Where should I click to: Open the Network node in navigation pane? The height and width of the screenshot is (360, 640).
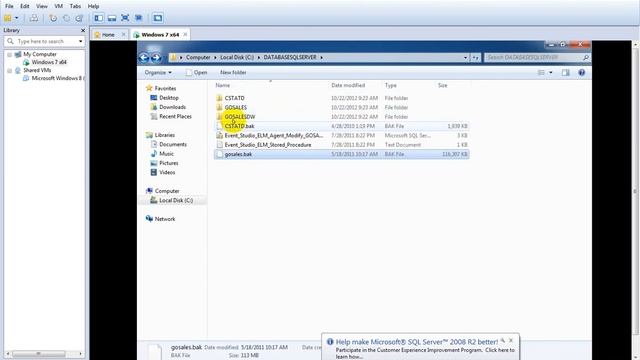pos(164,219)
